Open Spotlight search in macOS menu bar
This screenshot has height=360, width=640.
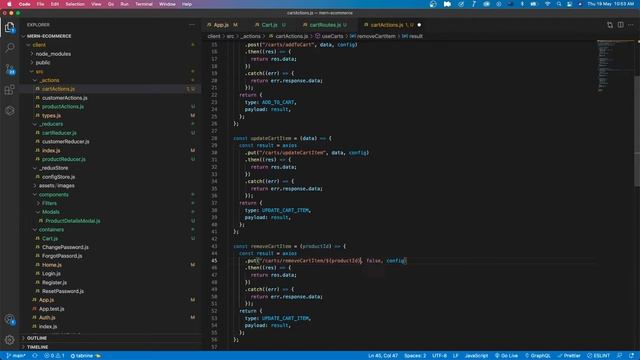coord(559,4)
